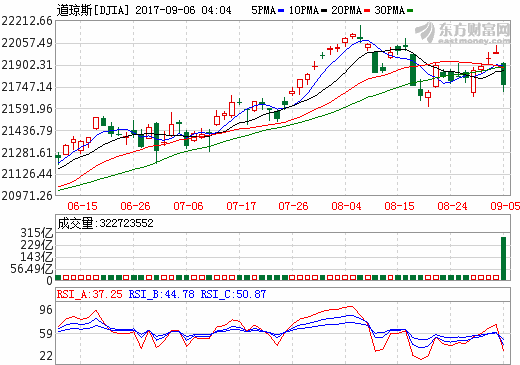The image size is (520, 365).
Task: Click the 30PMA legend label
Action: (x=389, y=10)
